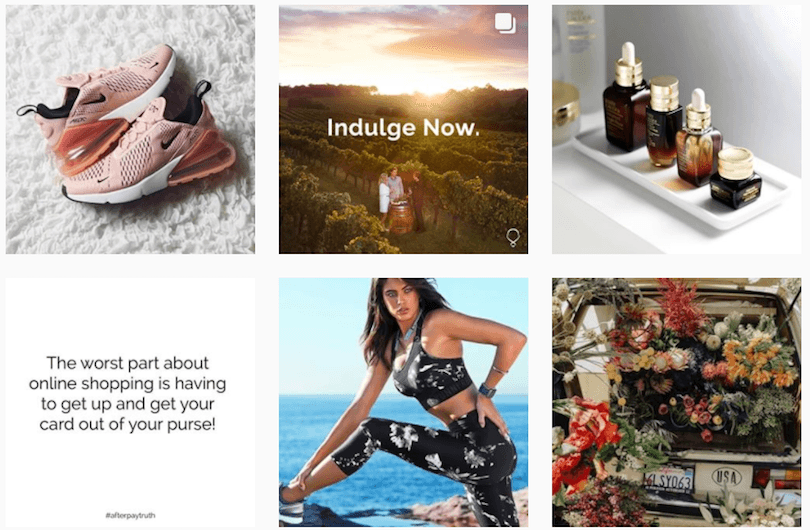This screenshot has height=530, width=810.
Task: Open the flower-filled car trunk post
Action: [x=677, y=402]
